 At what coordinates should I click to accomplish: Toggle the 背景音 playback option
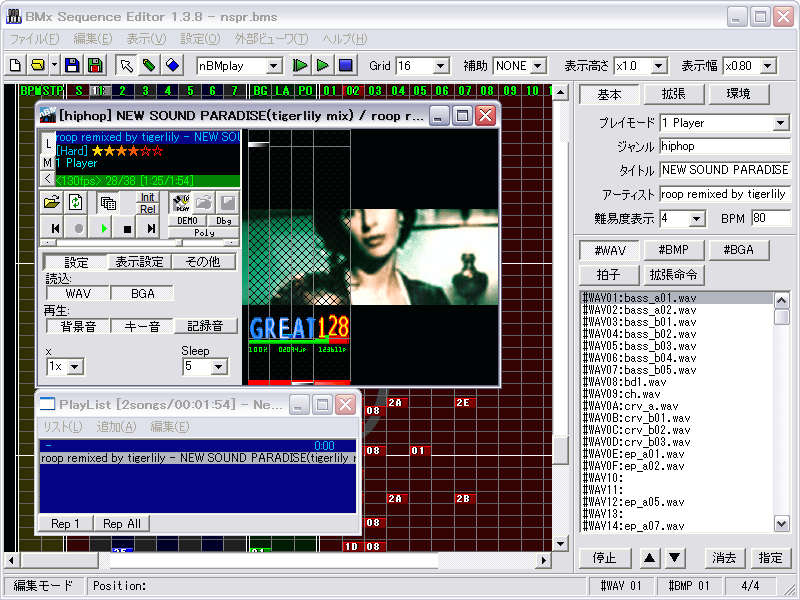77,326
